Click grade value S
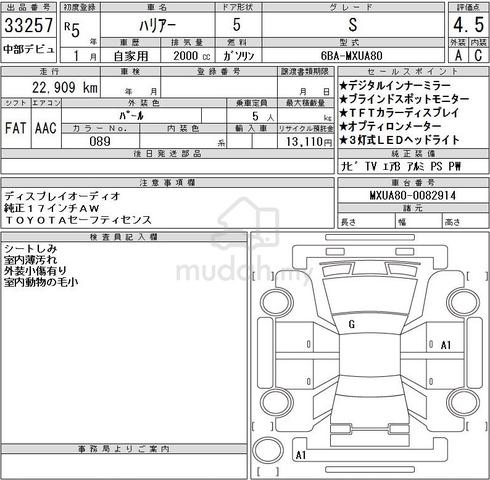 pyautogui.click(x=353, y=25)
